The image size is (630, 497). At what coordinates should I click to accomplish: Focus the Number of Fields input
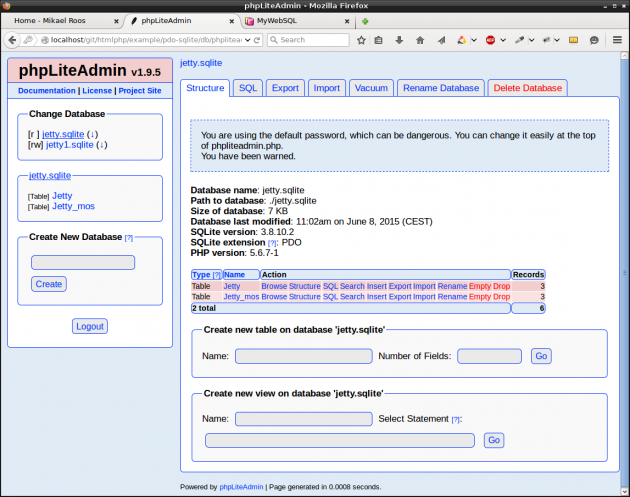tap(489, 356)
